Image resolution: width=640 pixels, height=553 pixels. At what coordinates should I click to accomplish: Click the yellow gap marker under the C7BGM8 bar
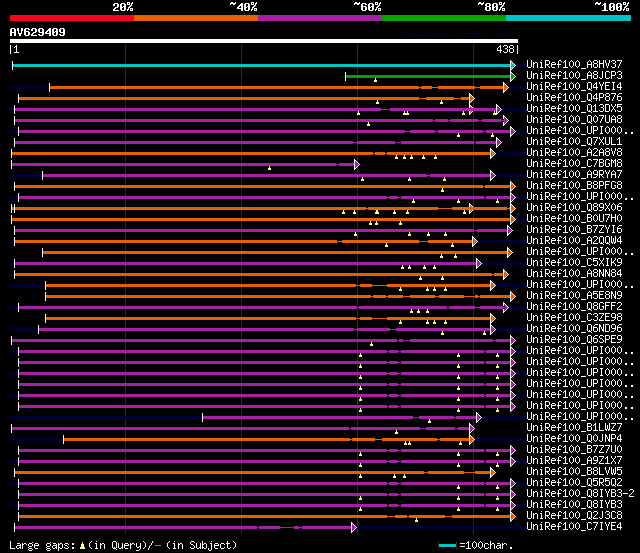(269, 168)
